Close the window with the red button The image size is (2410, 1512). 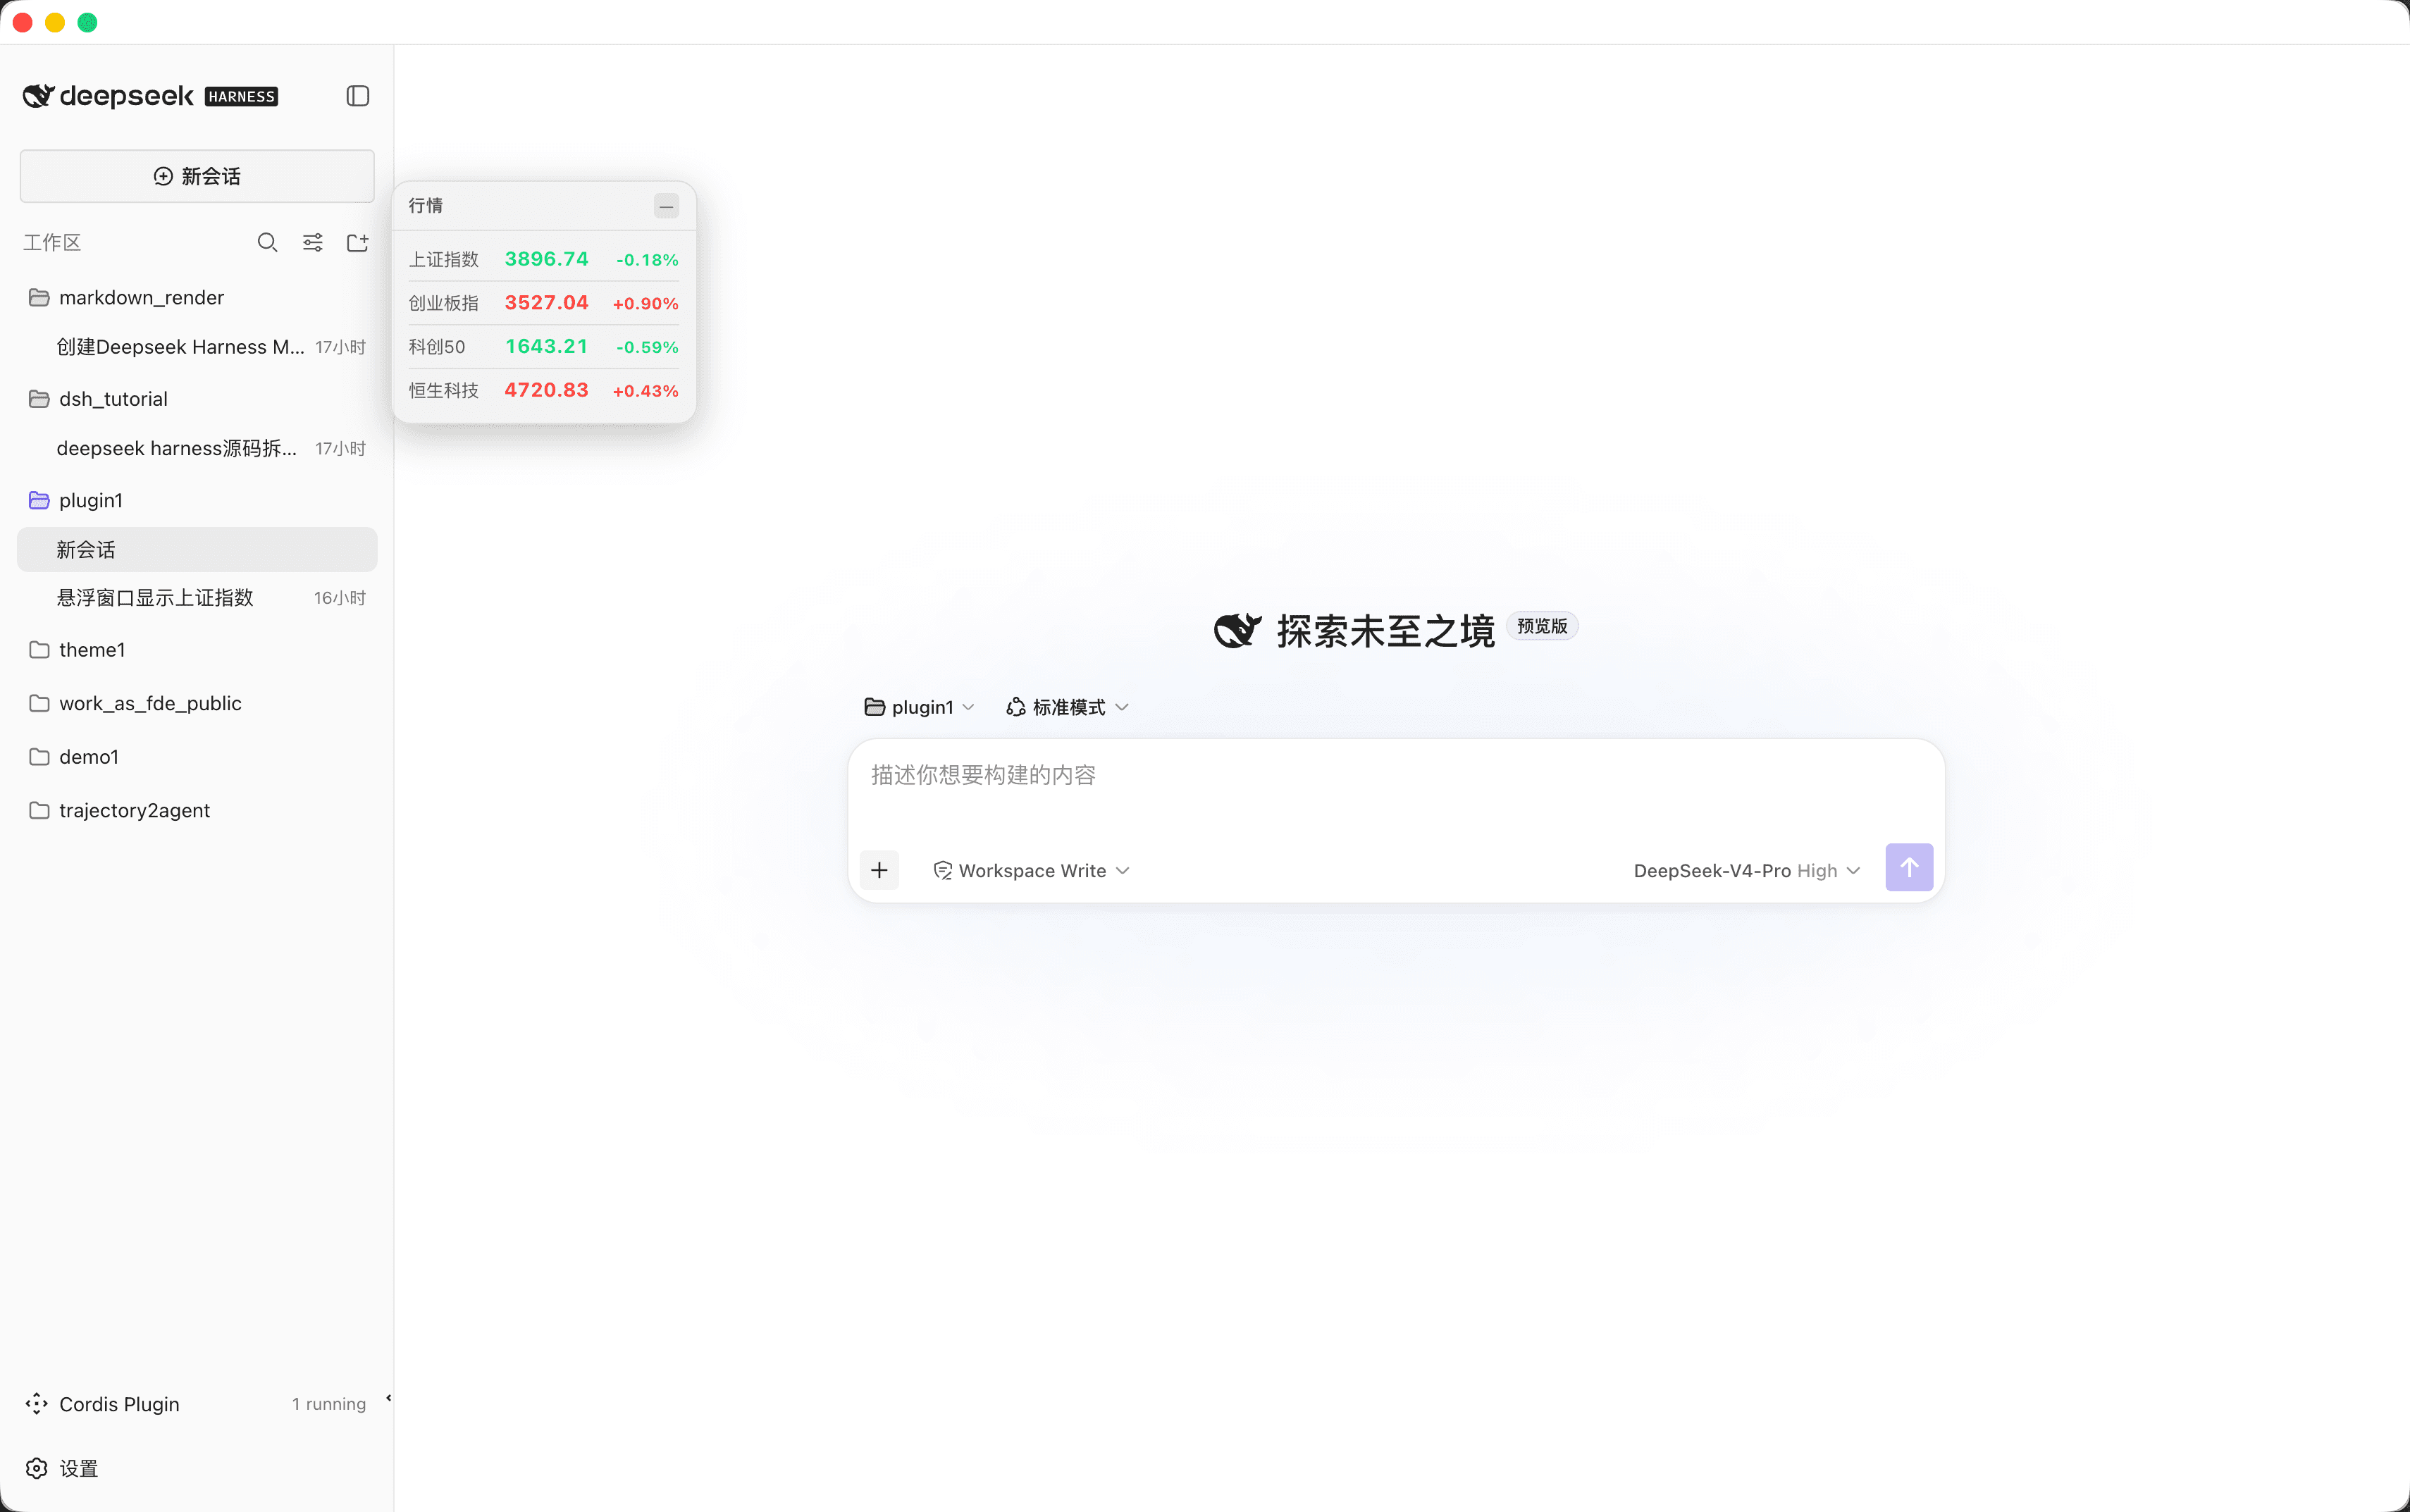[x=23, y=22]
